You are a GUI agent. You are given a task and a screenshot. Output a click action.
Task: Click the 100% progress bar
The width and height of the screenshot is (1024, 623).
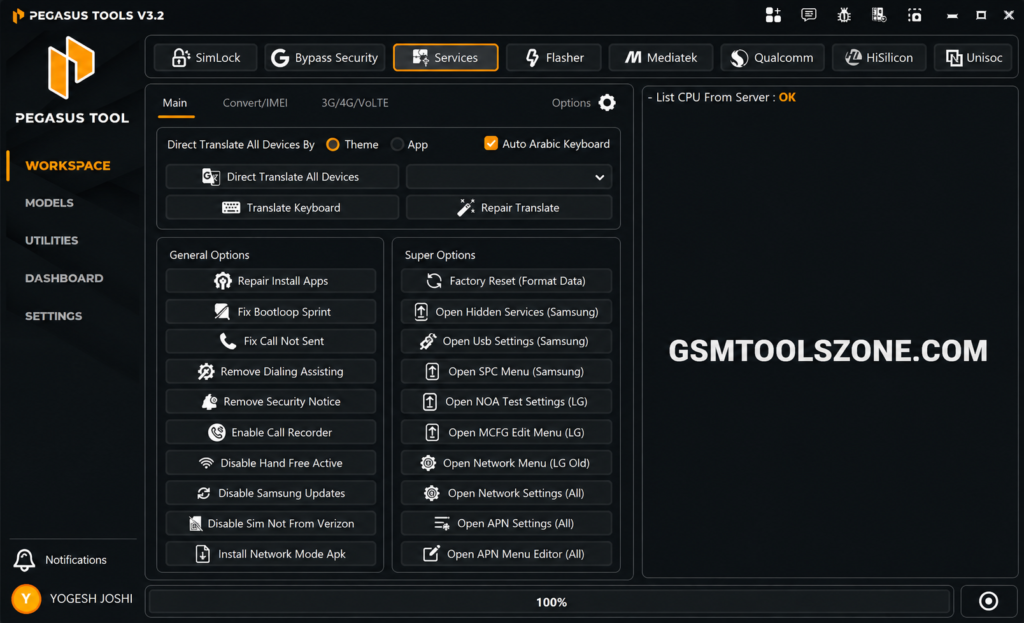[x=550, y=602]
